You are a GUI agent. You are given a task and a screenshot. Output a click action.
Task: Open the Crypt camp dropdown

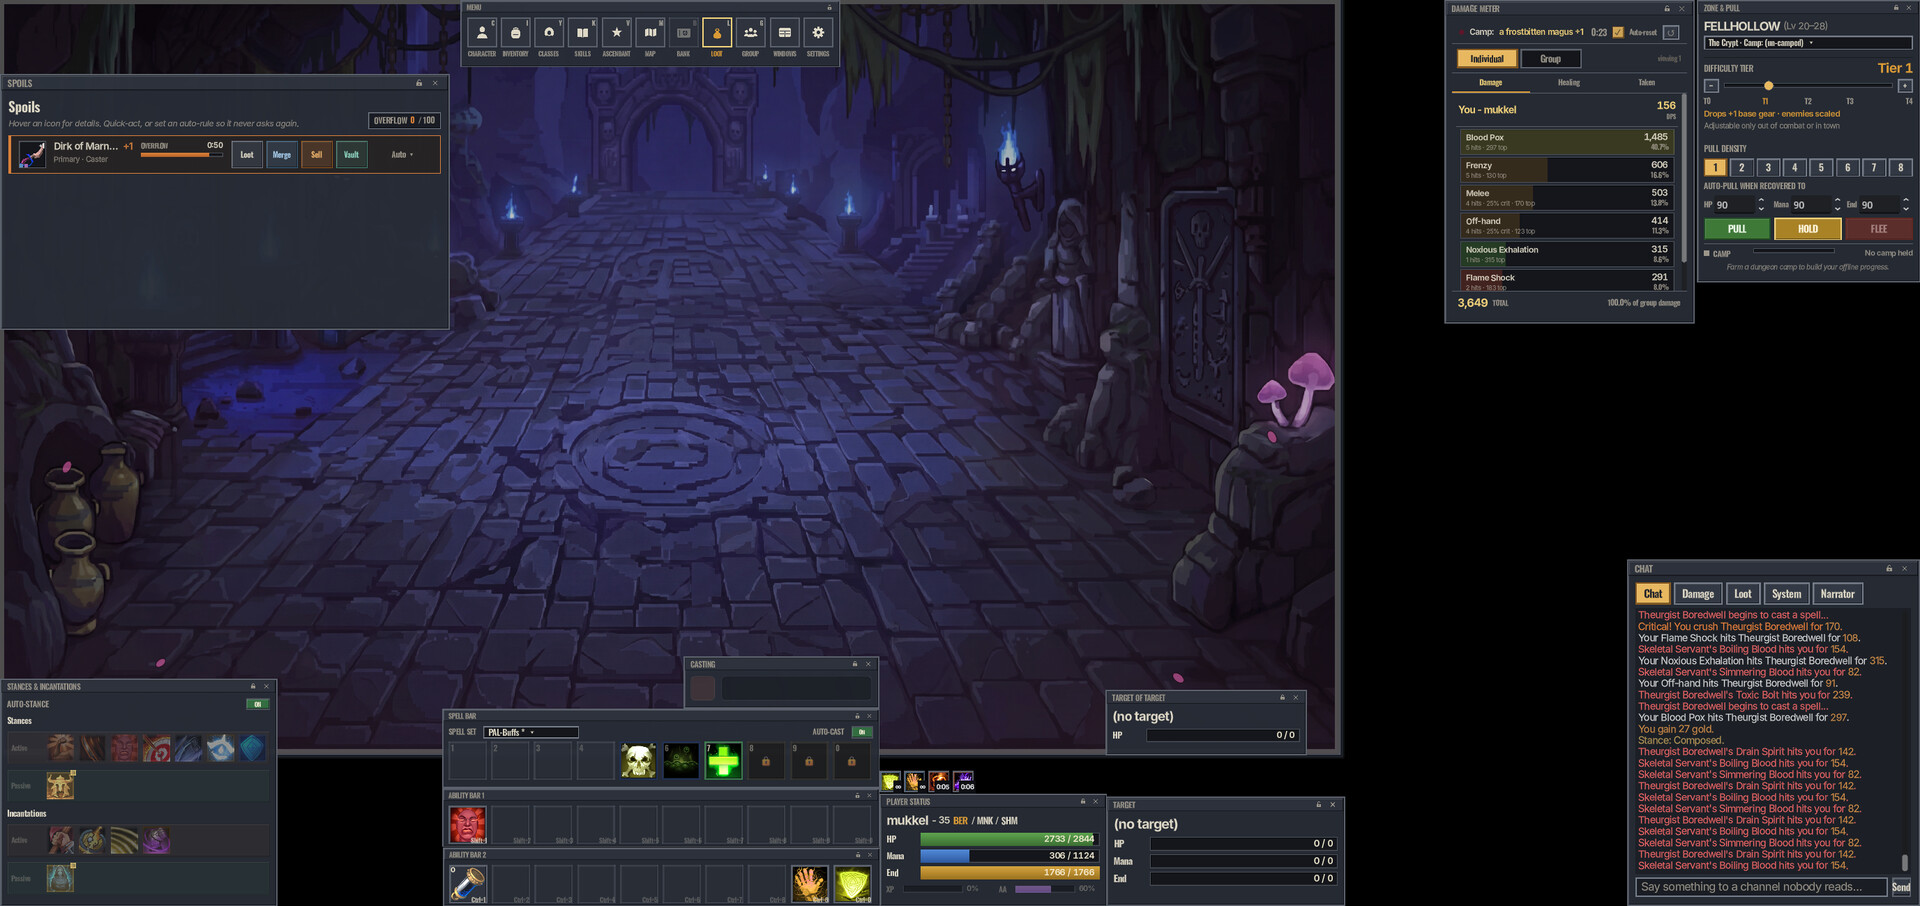pyautogui.click(x=1808, y=43)
